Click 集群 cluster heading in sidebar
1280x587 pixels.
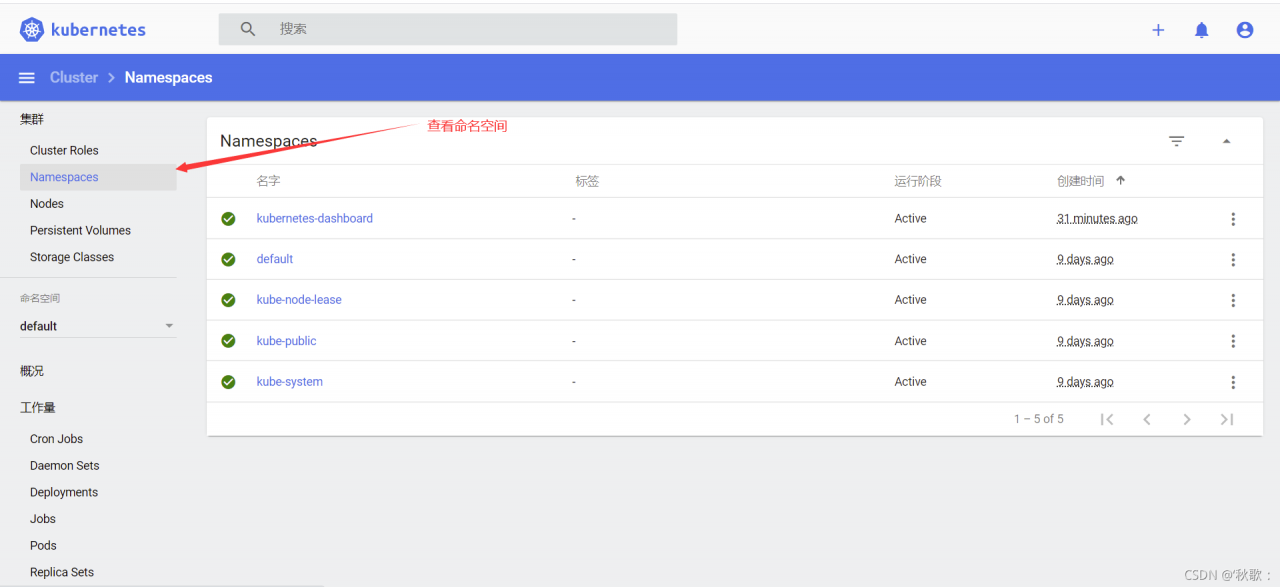click(32, 120)
